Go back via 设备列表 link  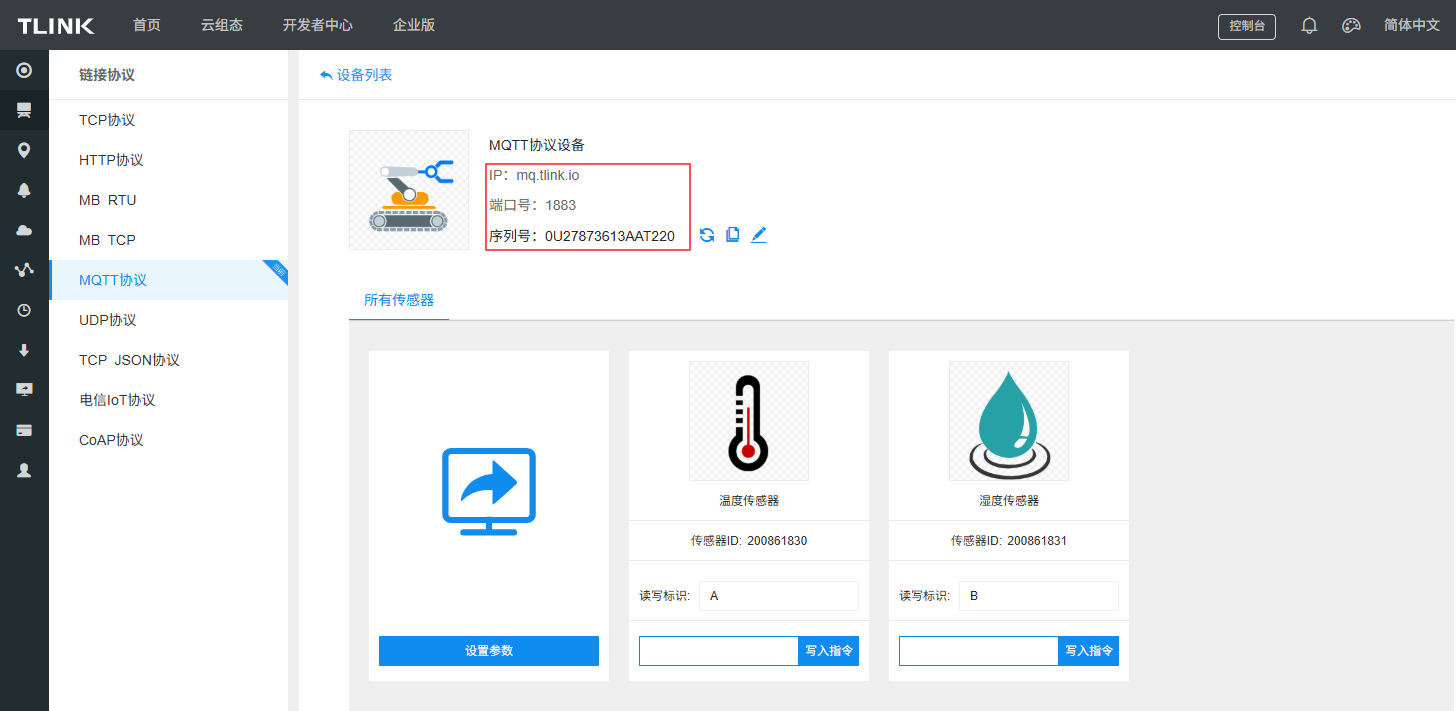357,75
